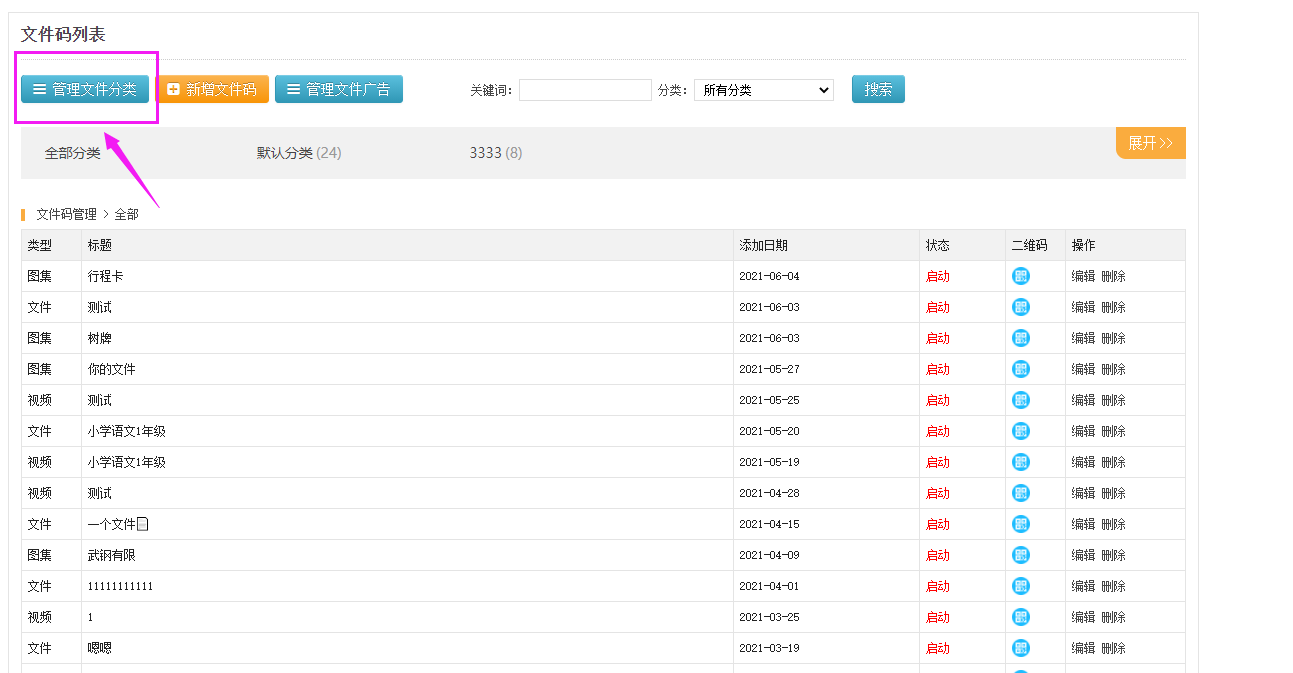This screenshot has height=673, width=1293.
Task: Focus the 关键词 keyword input field
Action: pyautogui.click(x=585, y=90)
